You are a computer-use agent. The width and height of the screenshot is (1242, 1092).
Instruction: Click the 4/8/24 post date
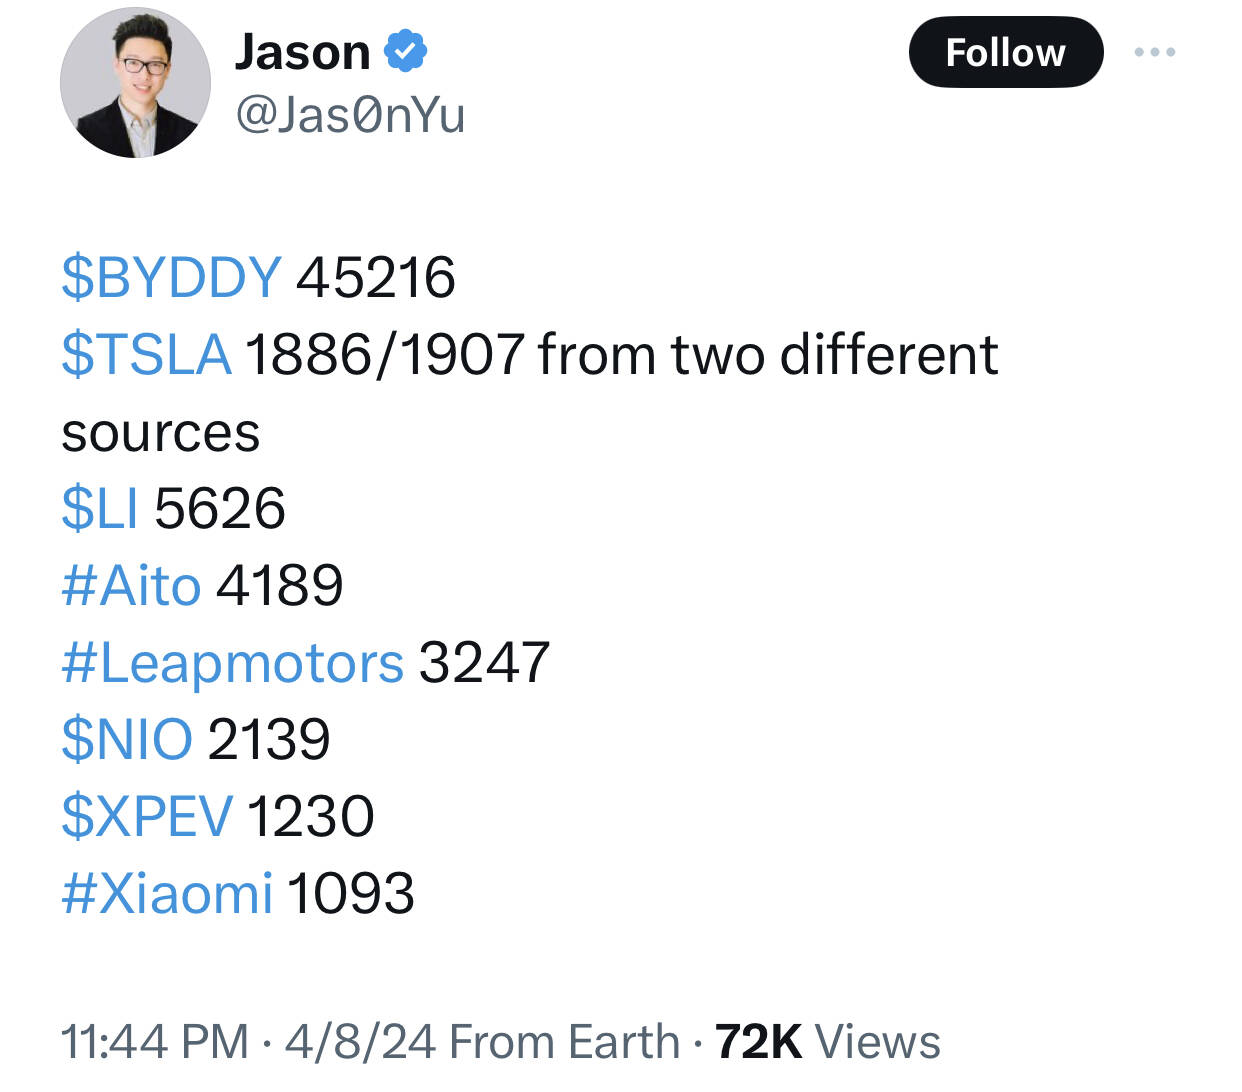coord(360,1041)
